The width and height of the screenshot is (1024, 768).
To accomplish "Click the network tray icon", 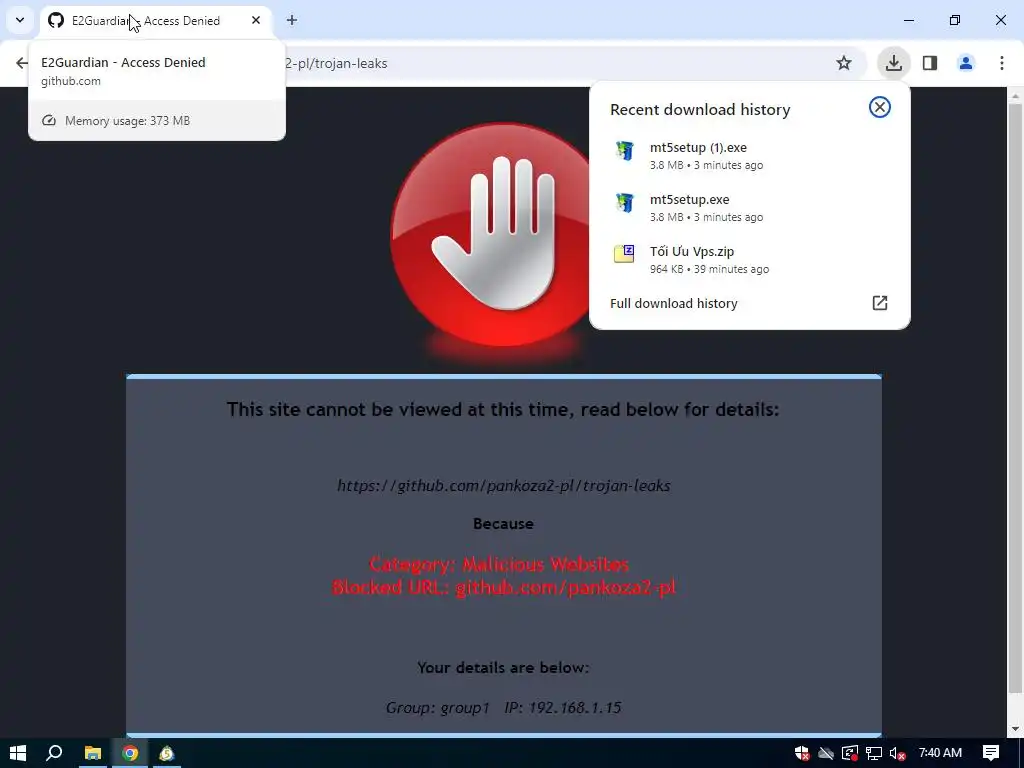I will pyautogui.click(x=874, y=753).
